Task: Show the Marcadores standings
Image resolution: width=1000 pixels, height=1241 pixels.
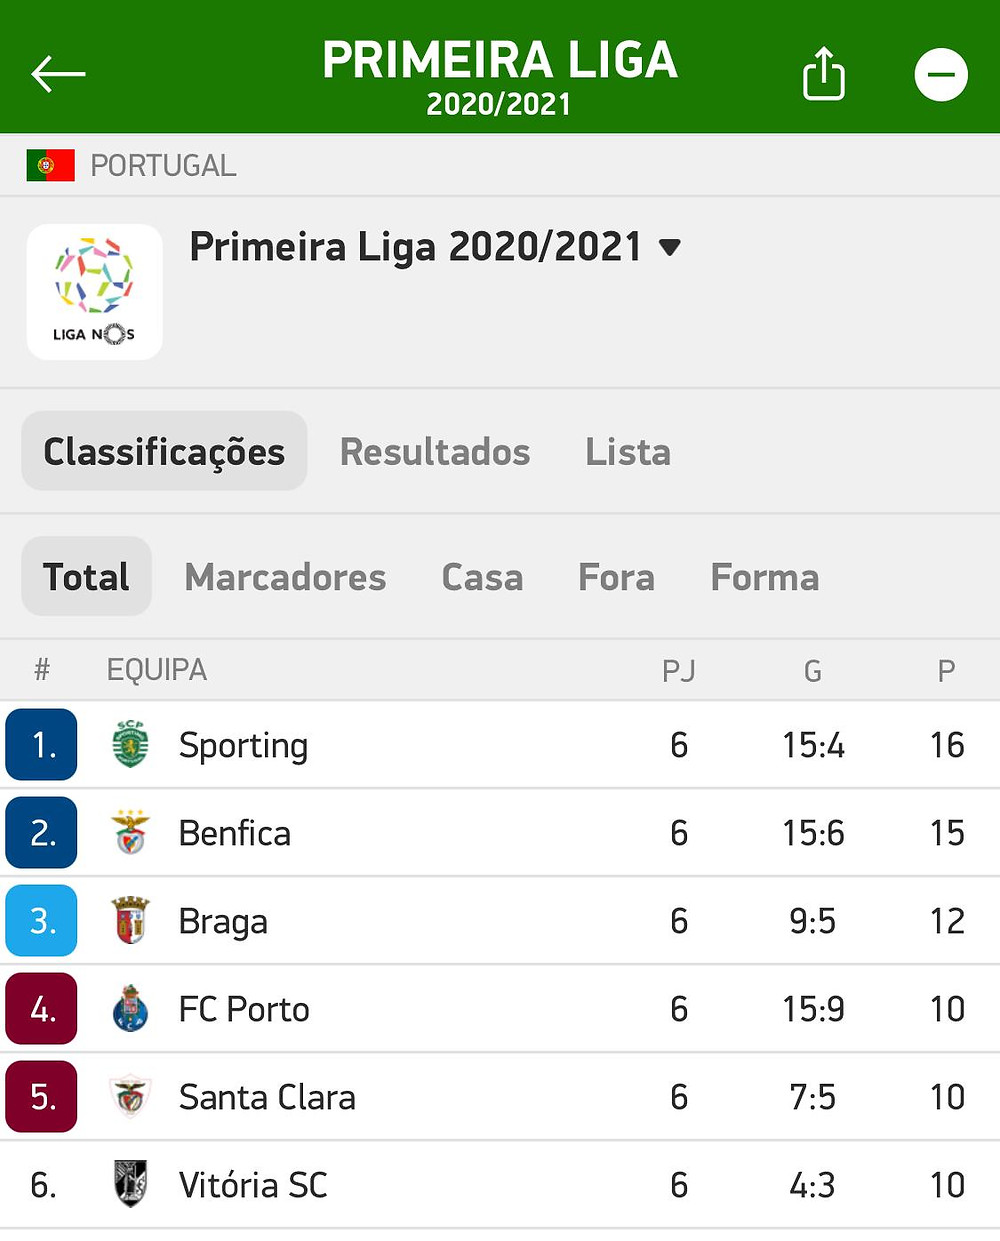Action: coord(285,577)
